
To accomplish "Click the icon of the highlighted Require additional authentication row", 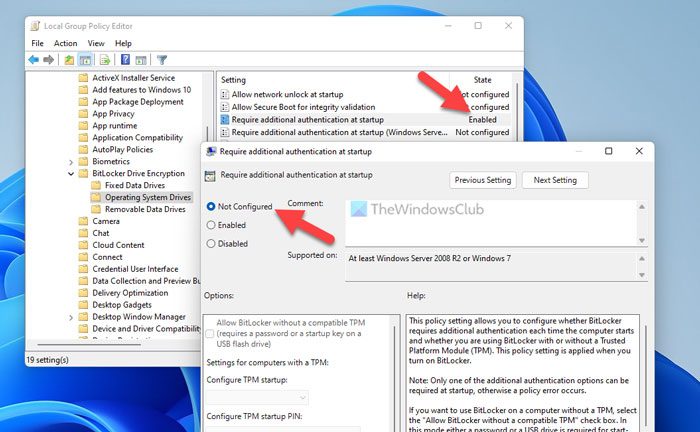I will [225, 120].
